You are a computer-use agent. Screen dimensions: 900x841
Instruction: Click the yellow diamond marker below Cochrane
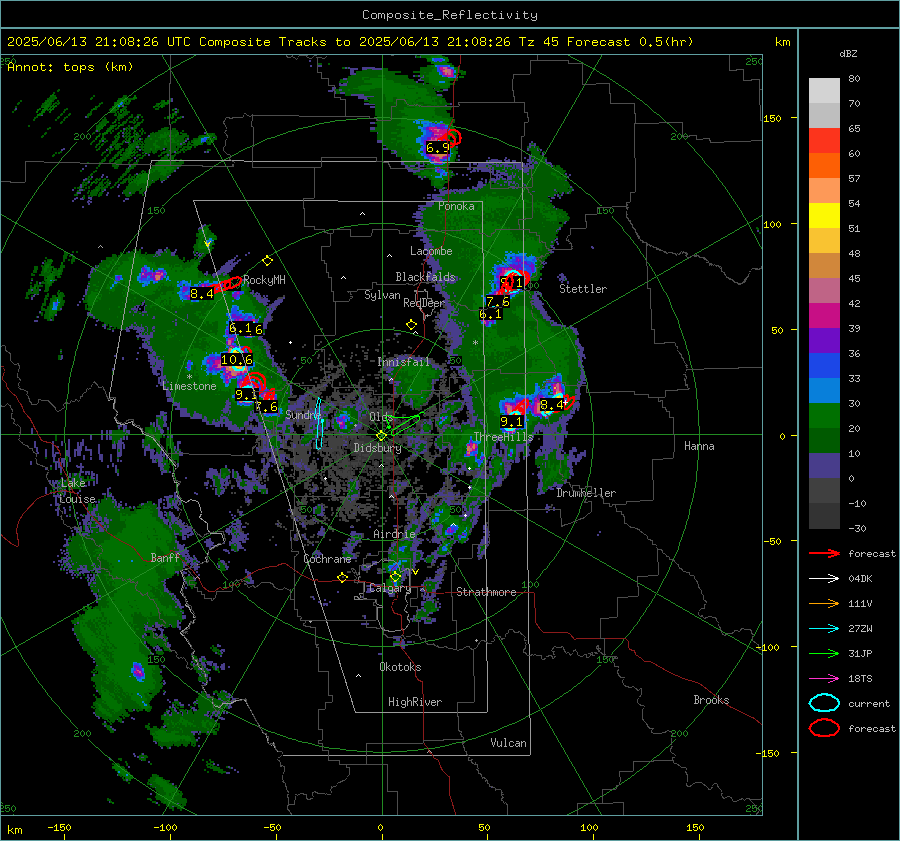pos(343,577)
